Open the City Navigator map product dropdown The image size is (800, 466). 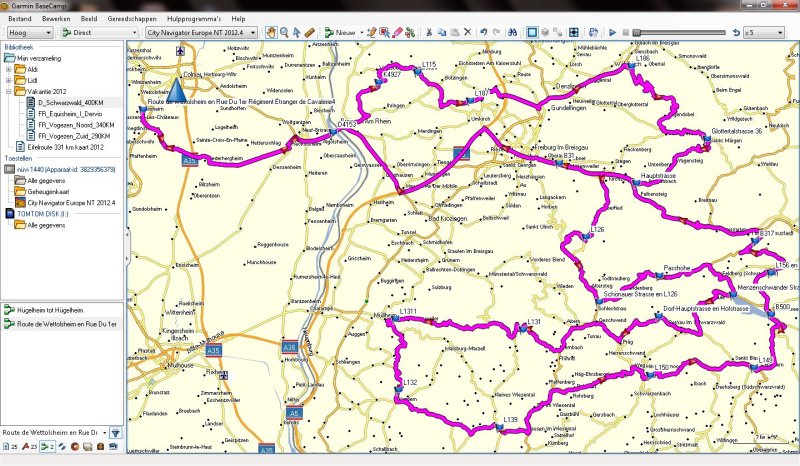pyautogui.click(x=201, y=33)
